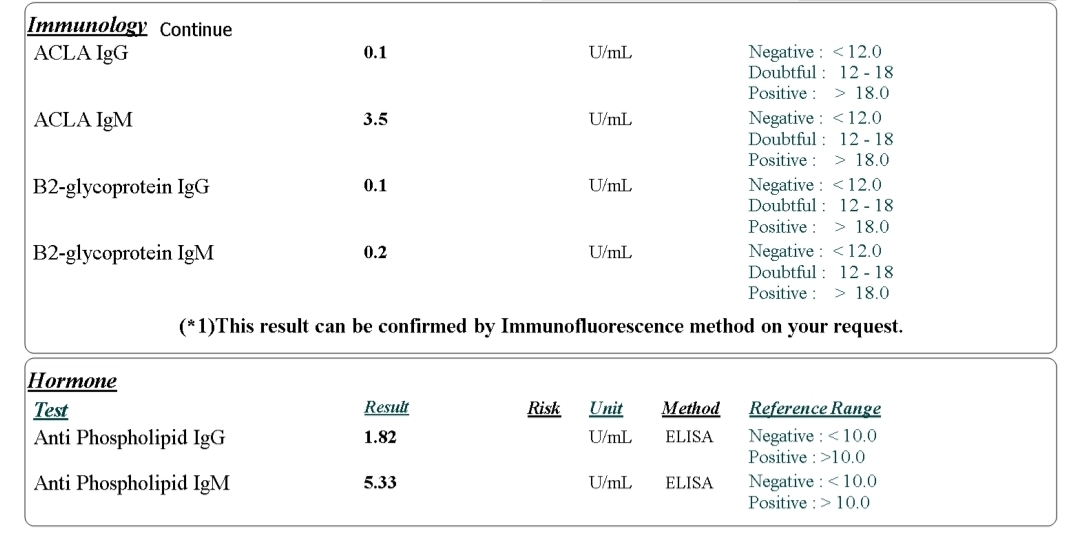1080x548 pixels.
Task: Select the B2-glycoprotein IgG test row label
Action: (x=121, y=187)
